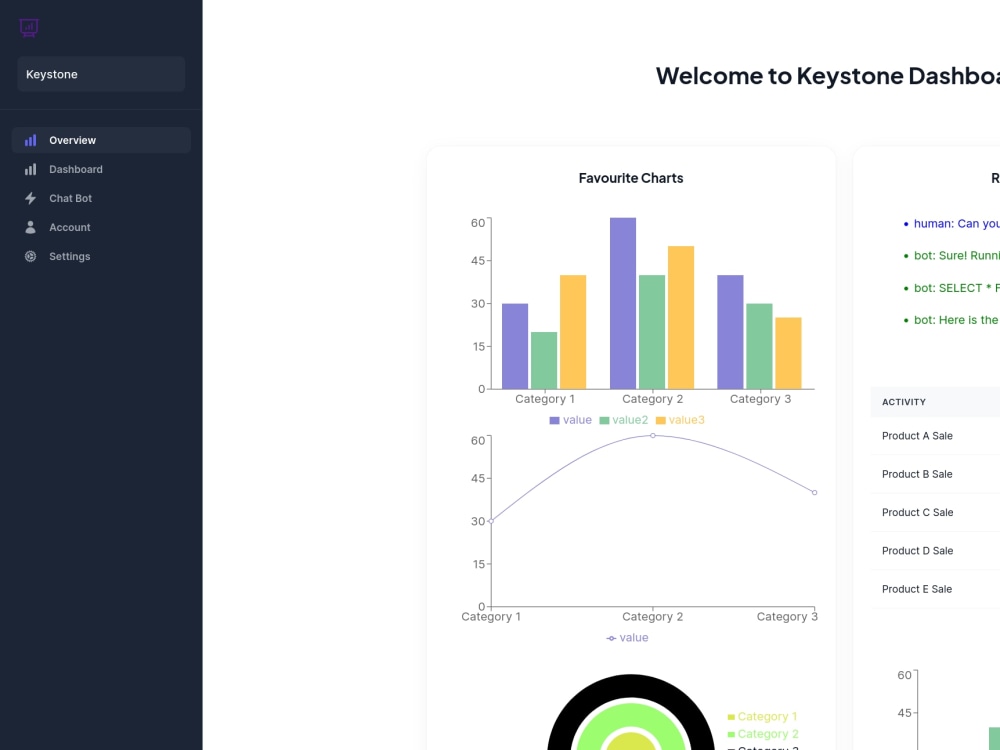The image size is (1000, 750).
Task: Toggle value2 series in bar chart legend
Action: 623,420
